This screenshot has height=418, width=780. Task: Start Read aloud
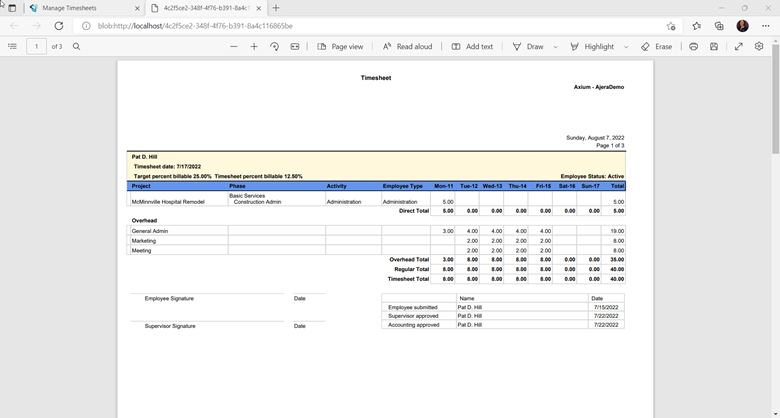[x=407, y=46]
